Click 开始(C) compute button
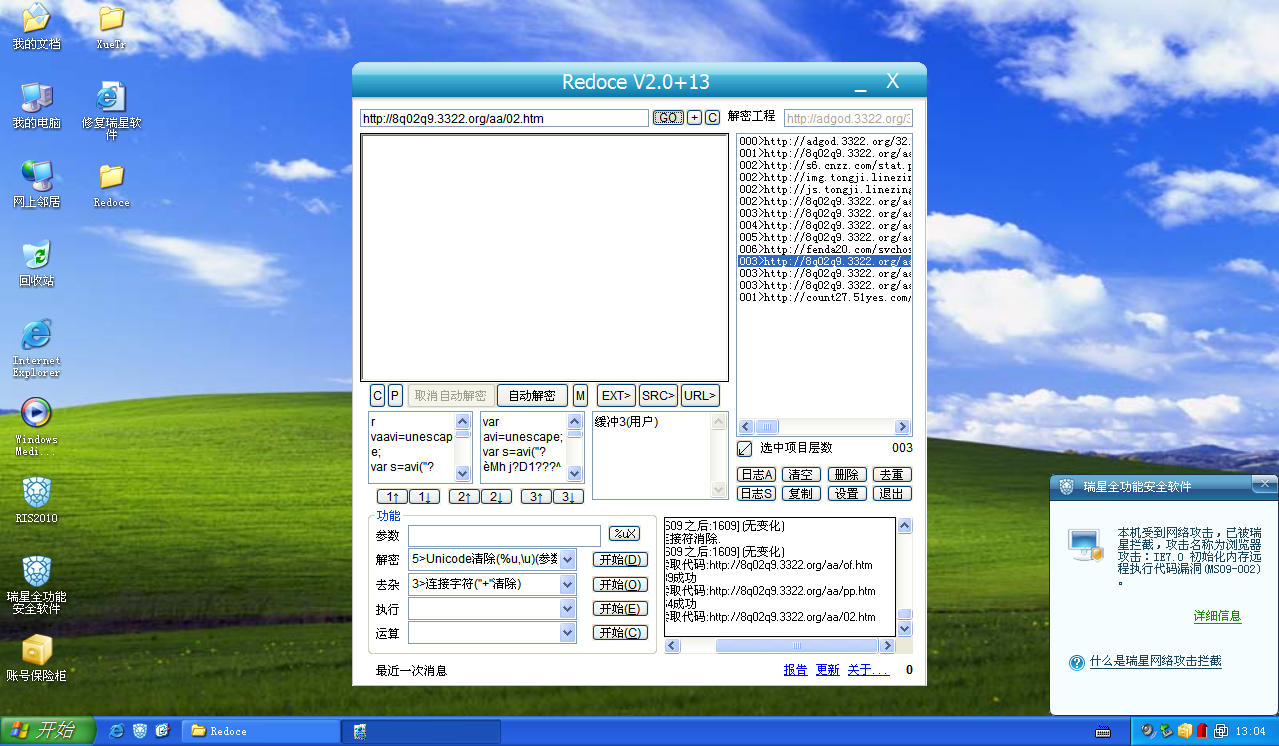Viewport: 1279px width, 746px height. pyautogui.click(x=620, y=633)
